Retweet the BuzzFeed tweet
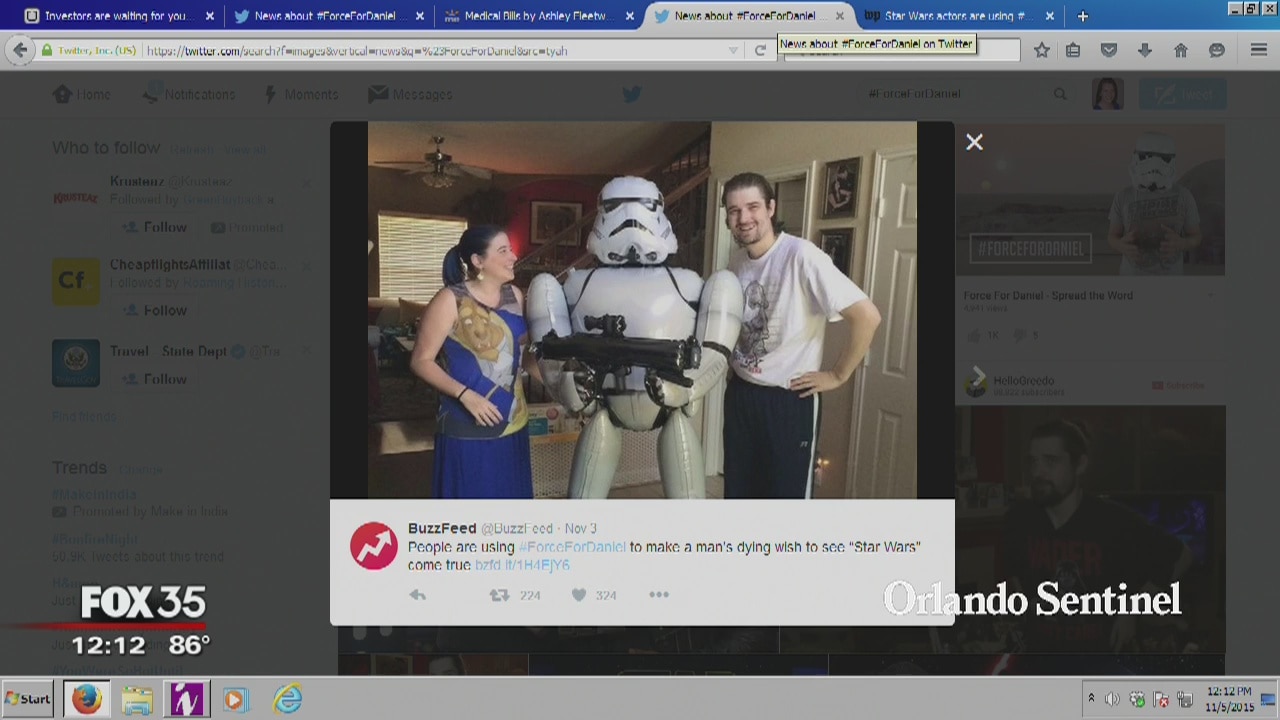The height and width of the screenshot is (720, 1280). click(498, 595)
